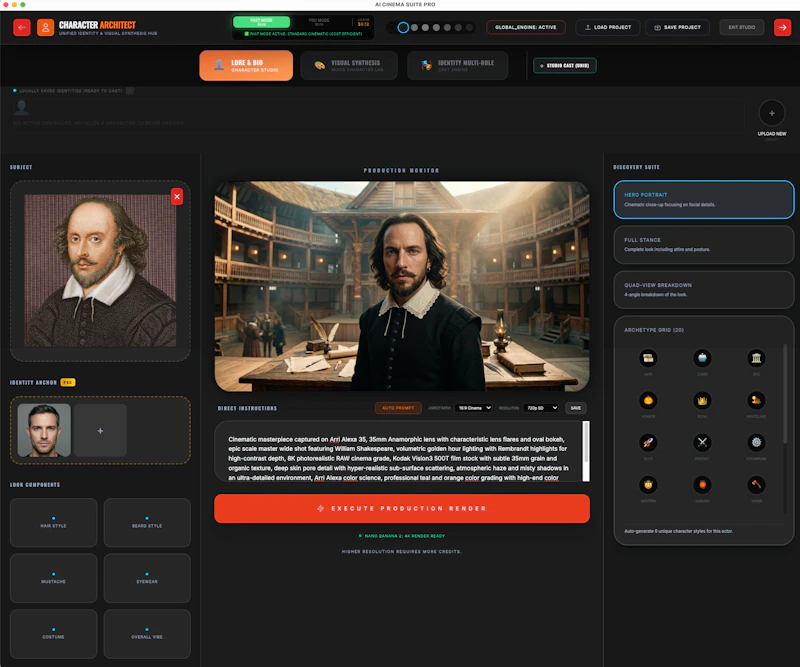Click Execute Production Render
Image resolution: width=800 pixels, height=667 pixels.
point(402,509)
